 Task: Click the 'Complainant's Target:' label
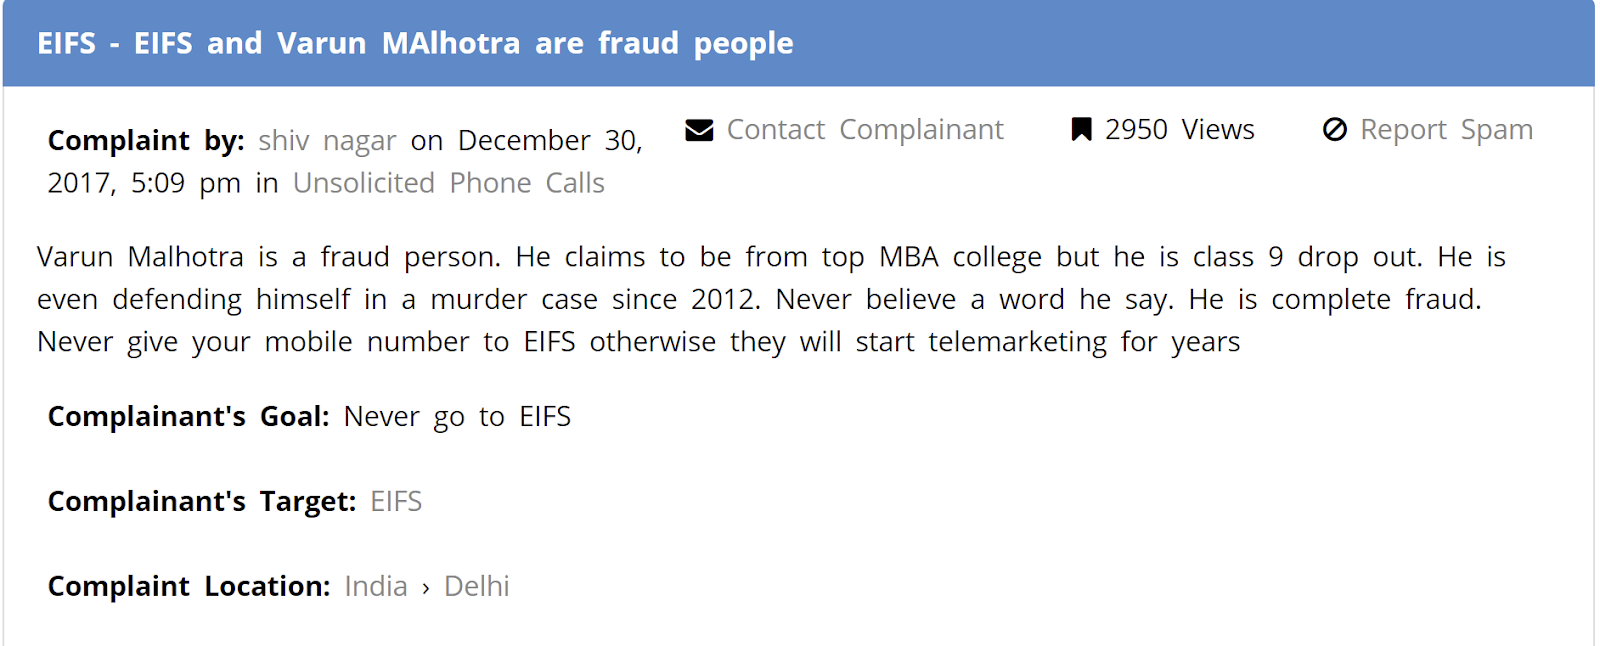(x=201, y=502)
